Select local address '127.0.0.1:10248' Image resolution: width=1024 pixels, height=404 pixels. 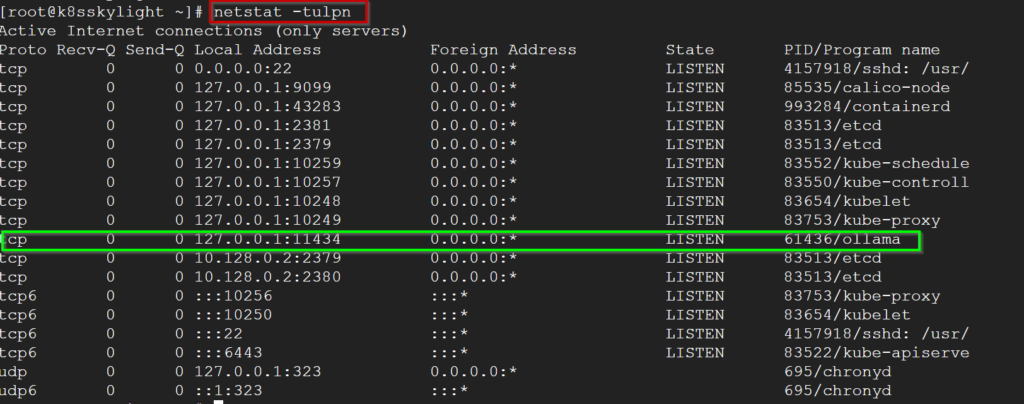pos(268,201)
